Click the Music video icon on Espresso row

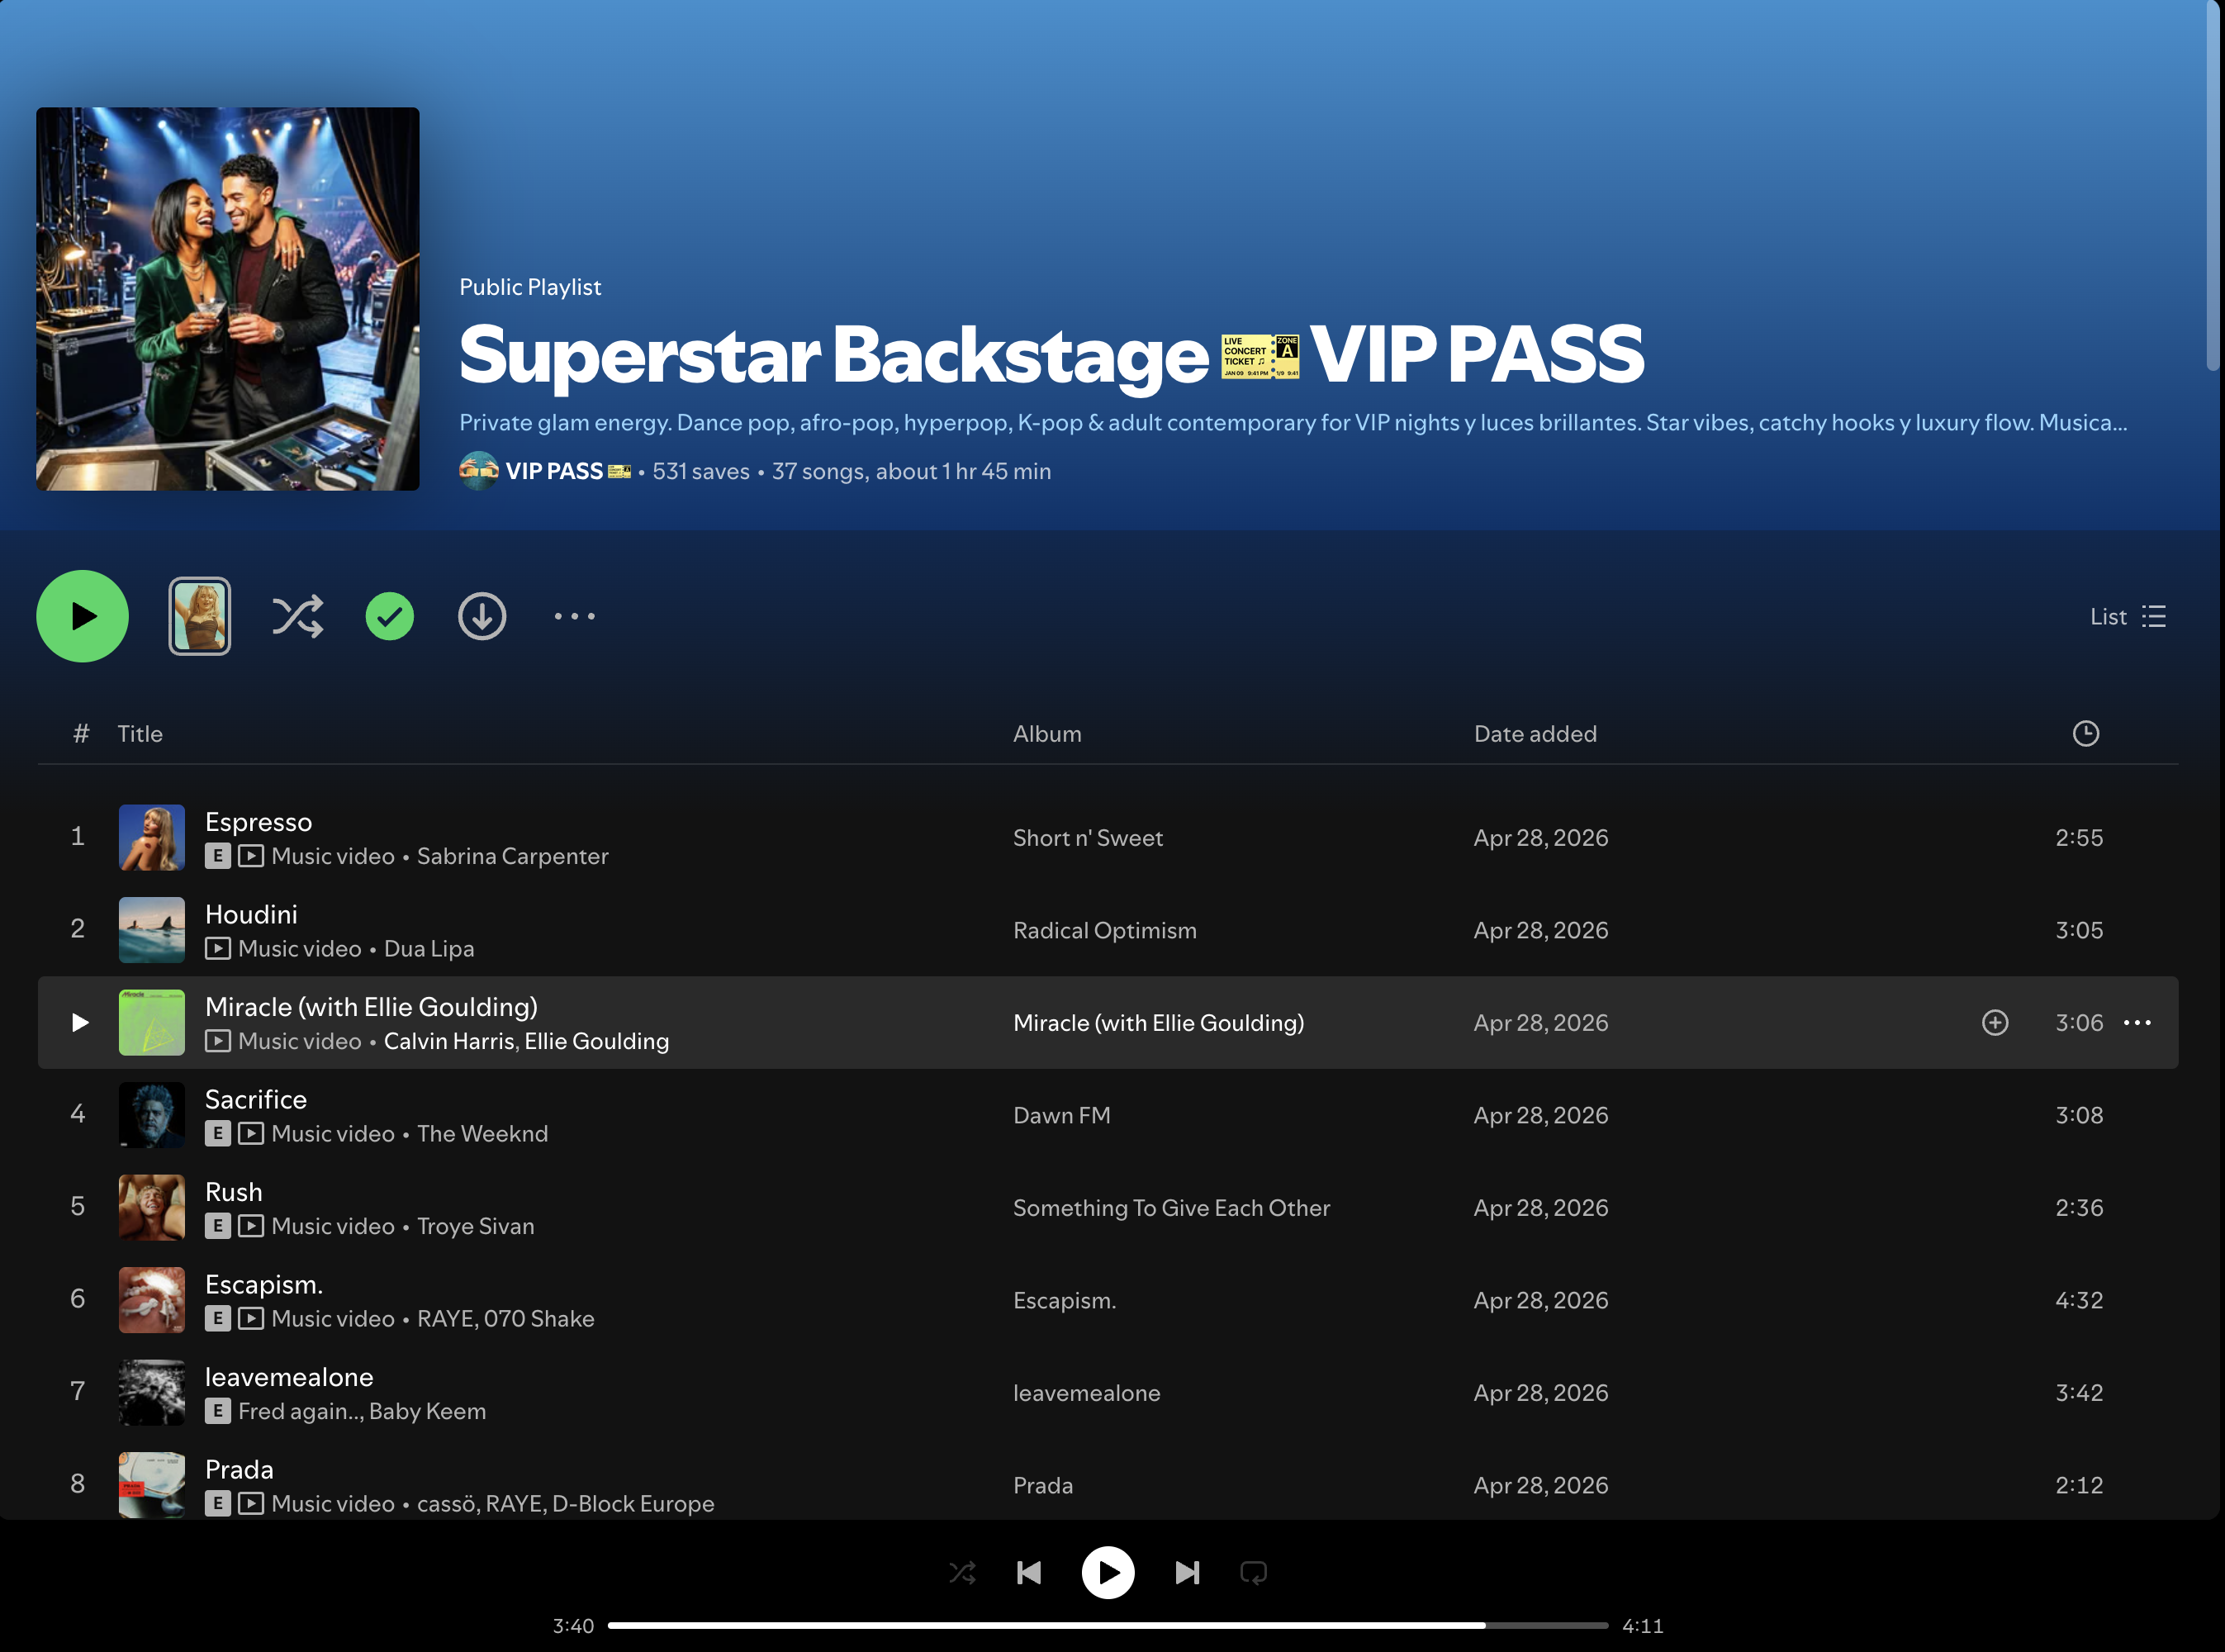[x=251, y=856]
